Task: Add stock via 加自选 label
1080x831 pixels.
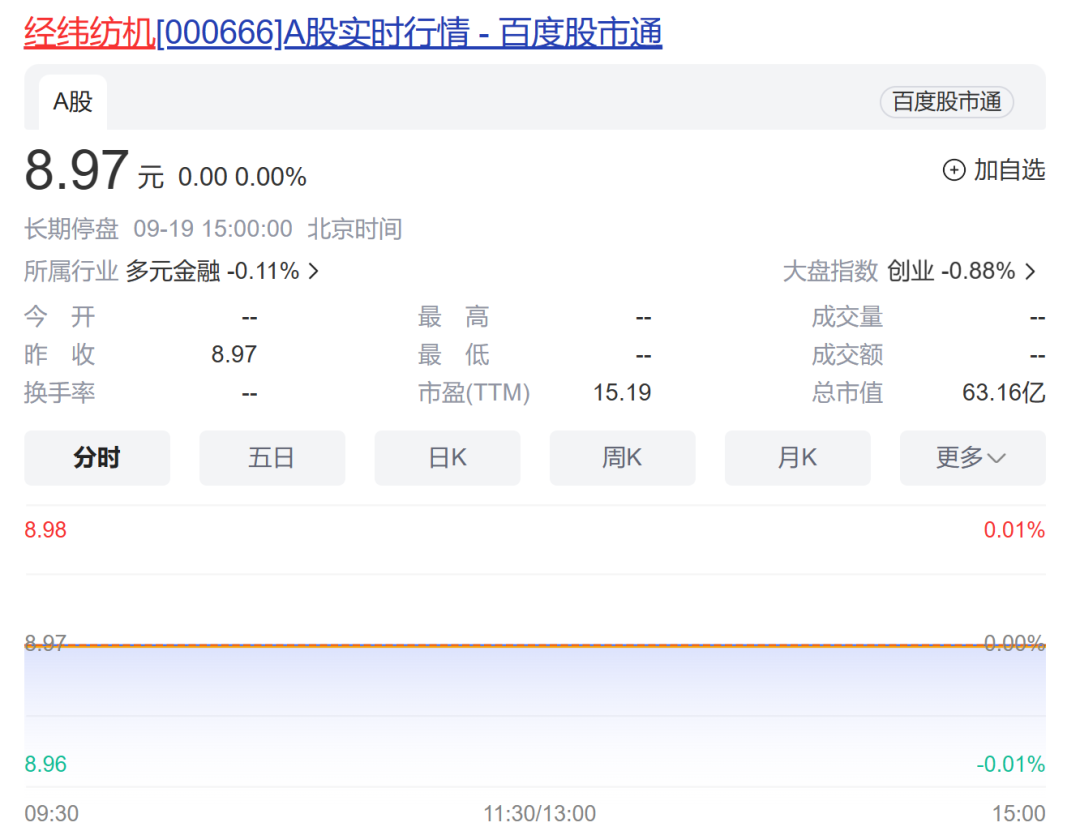Action: [1009, 170]
